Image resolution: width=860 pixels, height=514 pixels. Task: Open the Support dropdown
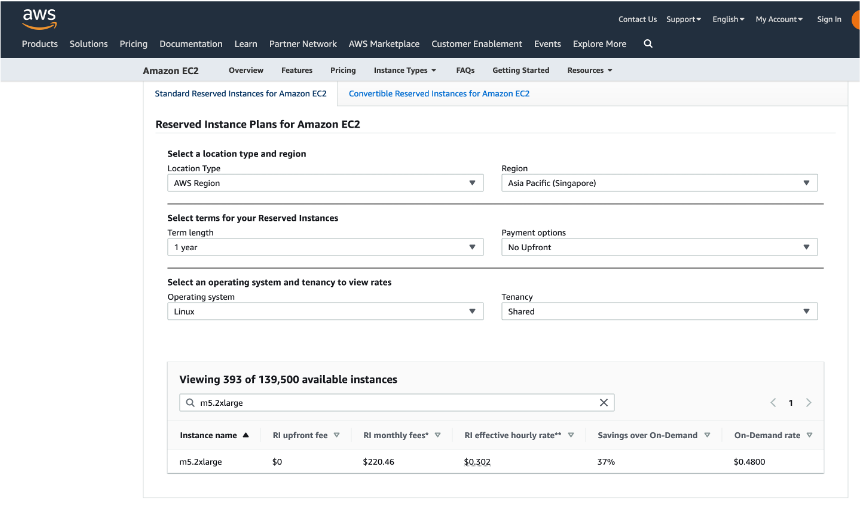click(683, 19)
